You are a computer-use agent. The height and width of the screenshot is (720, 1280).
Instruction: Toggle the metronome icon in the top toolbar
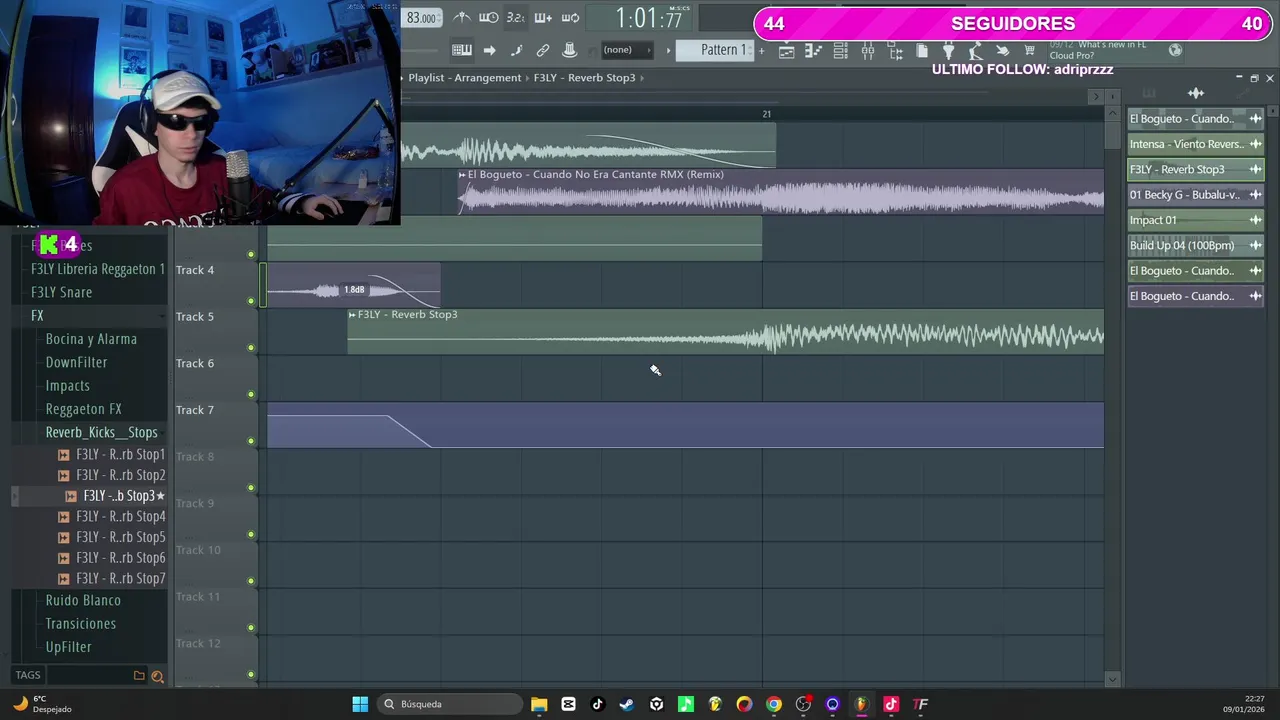tap(461, 17)
